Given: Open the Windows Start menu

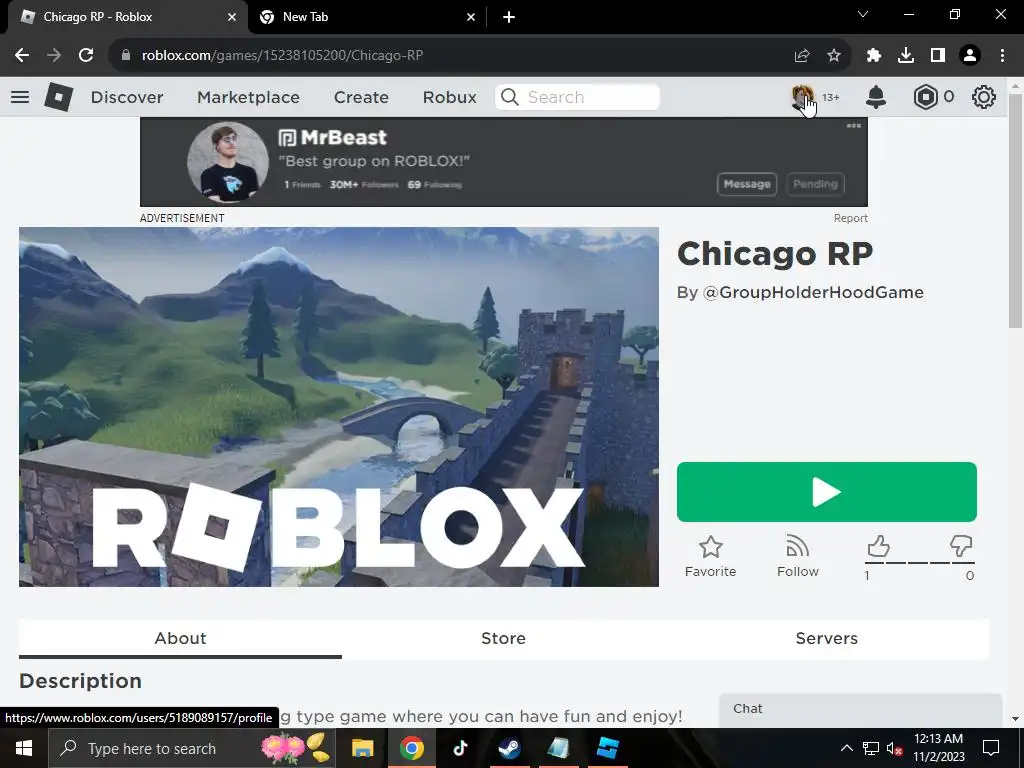Looking at the screenshot, I should 24,748.
